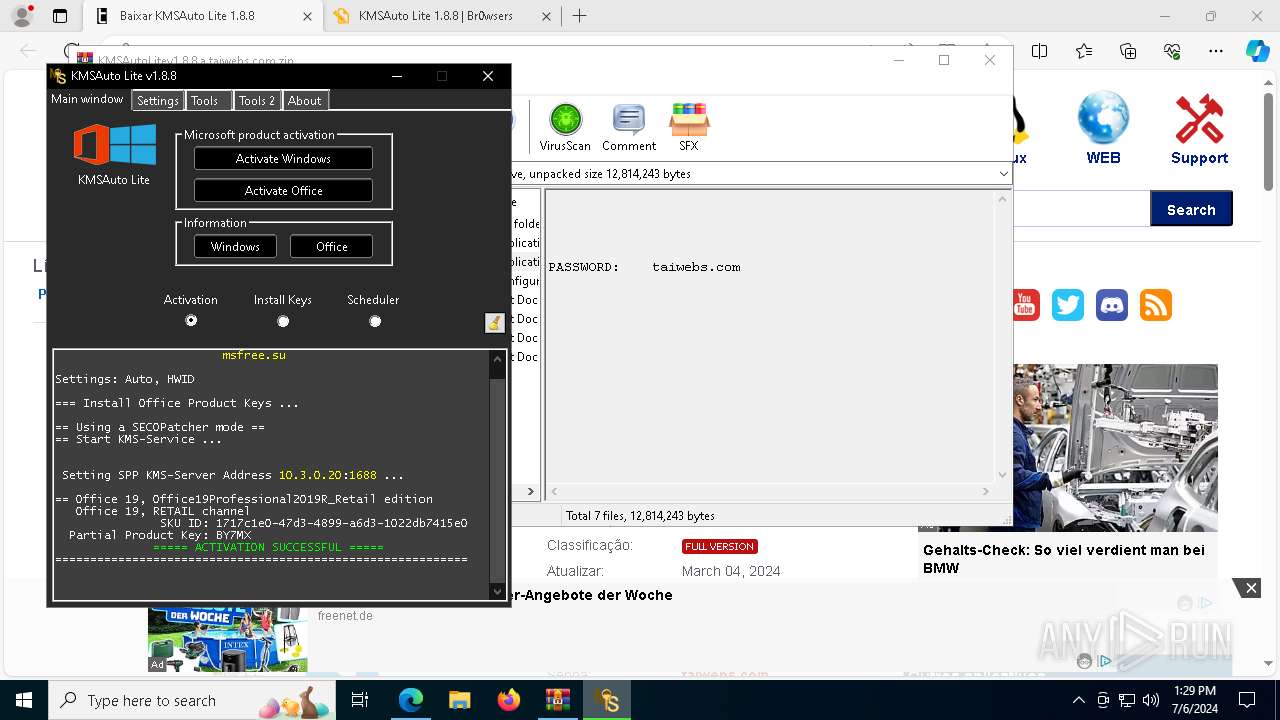Add a new Edge browser tab
Image resolution: width=1280 pixels, height=720 pixels.
click(x=579, y=16)
